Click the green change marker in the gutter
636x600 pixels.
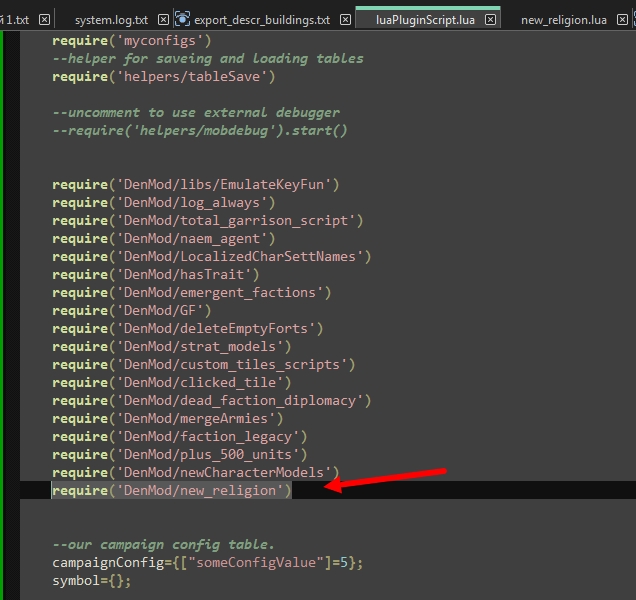pos(2,315)
